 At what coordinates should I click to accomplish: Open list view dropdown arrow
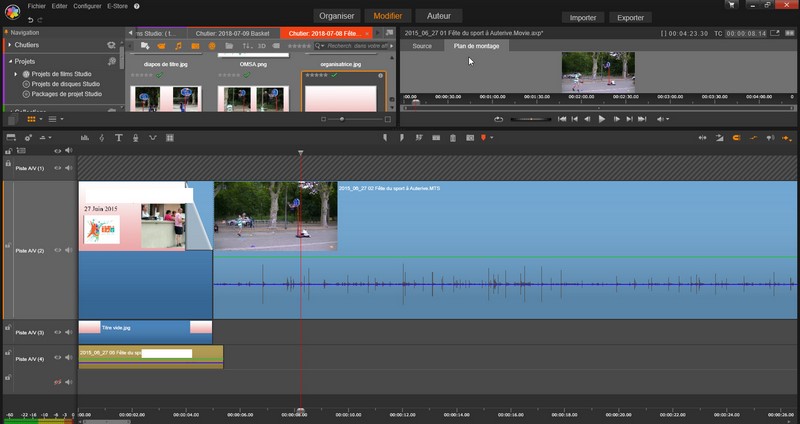click(62, 119)
